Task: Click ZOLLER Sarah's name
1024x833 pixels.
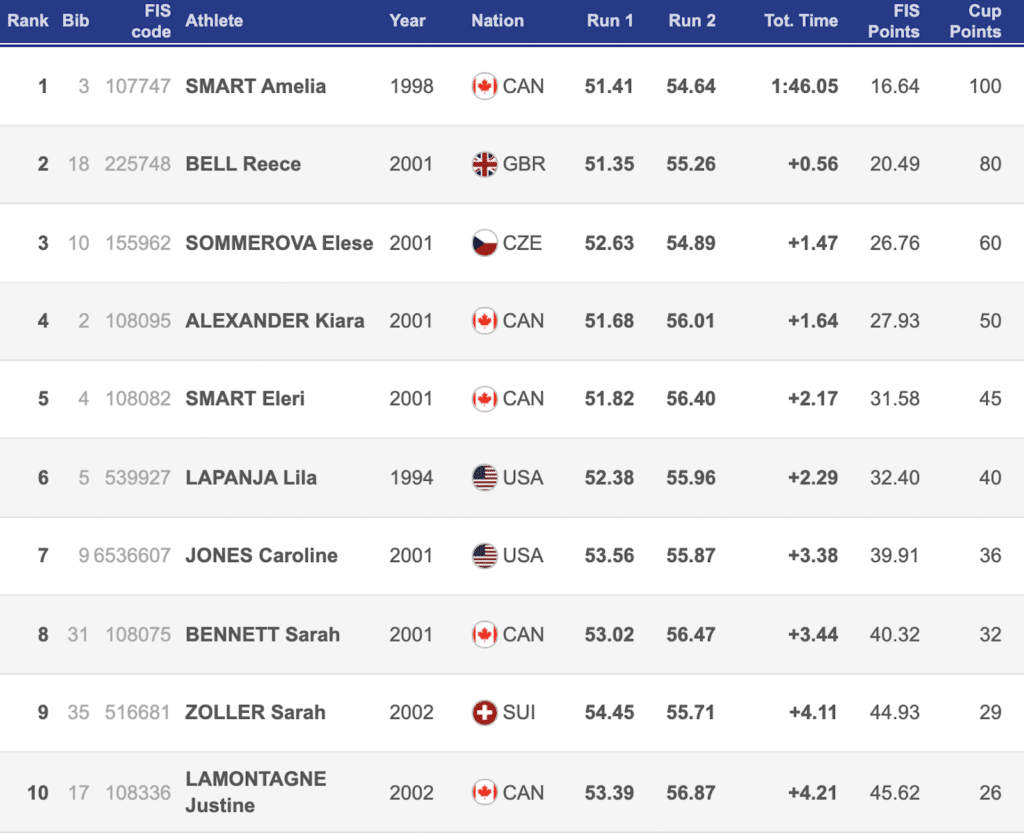Action: (255, 712)
